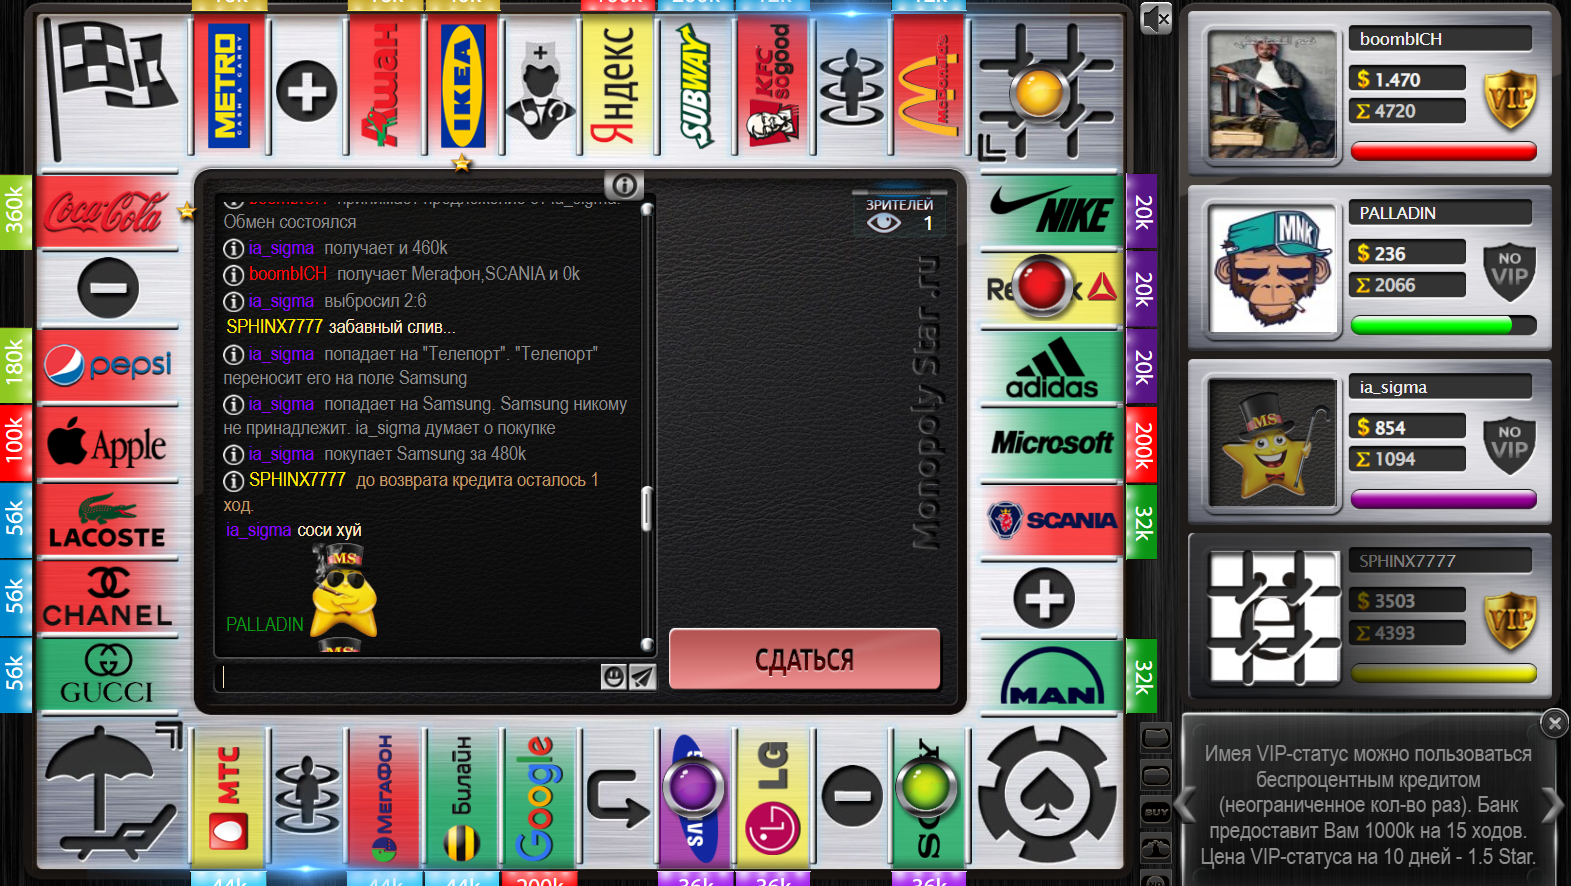Viewport: 1571px width, 886px height.
Task: Click PALLADIN's name beside the star sticker
Action: (x=264, y=624)
